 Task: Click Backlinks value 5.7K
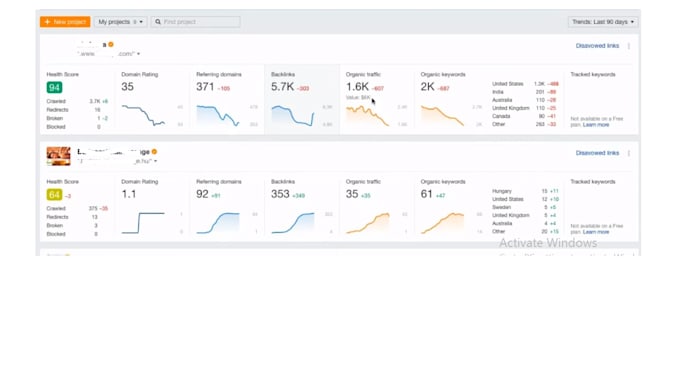point(282,87)
